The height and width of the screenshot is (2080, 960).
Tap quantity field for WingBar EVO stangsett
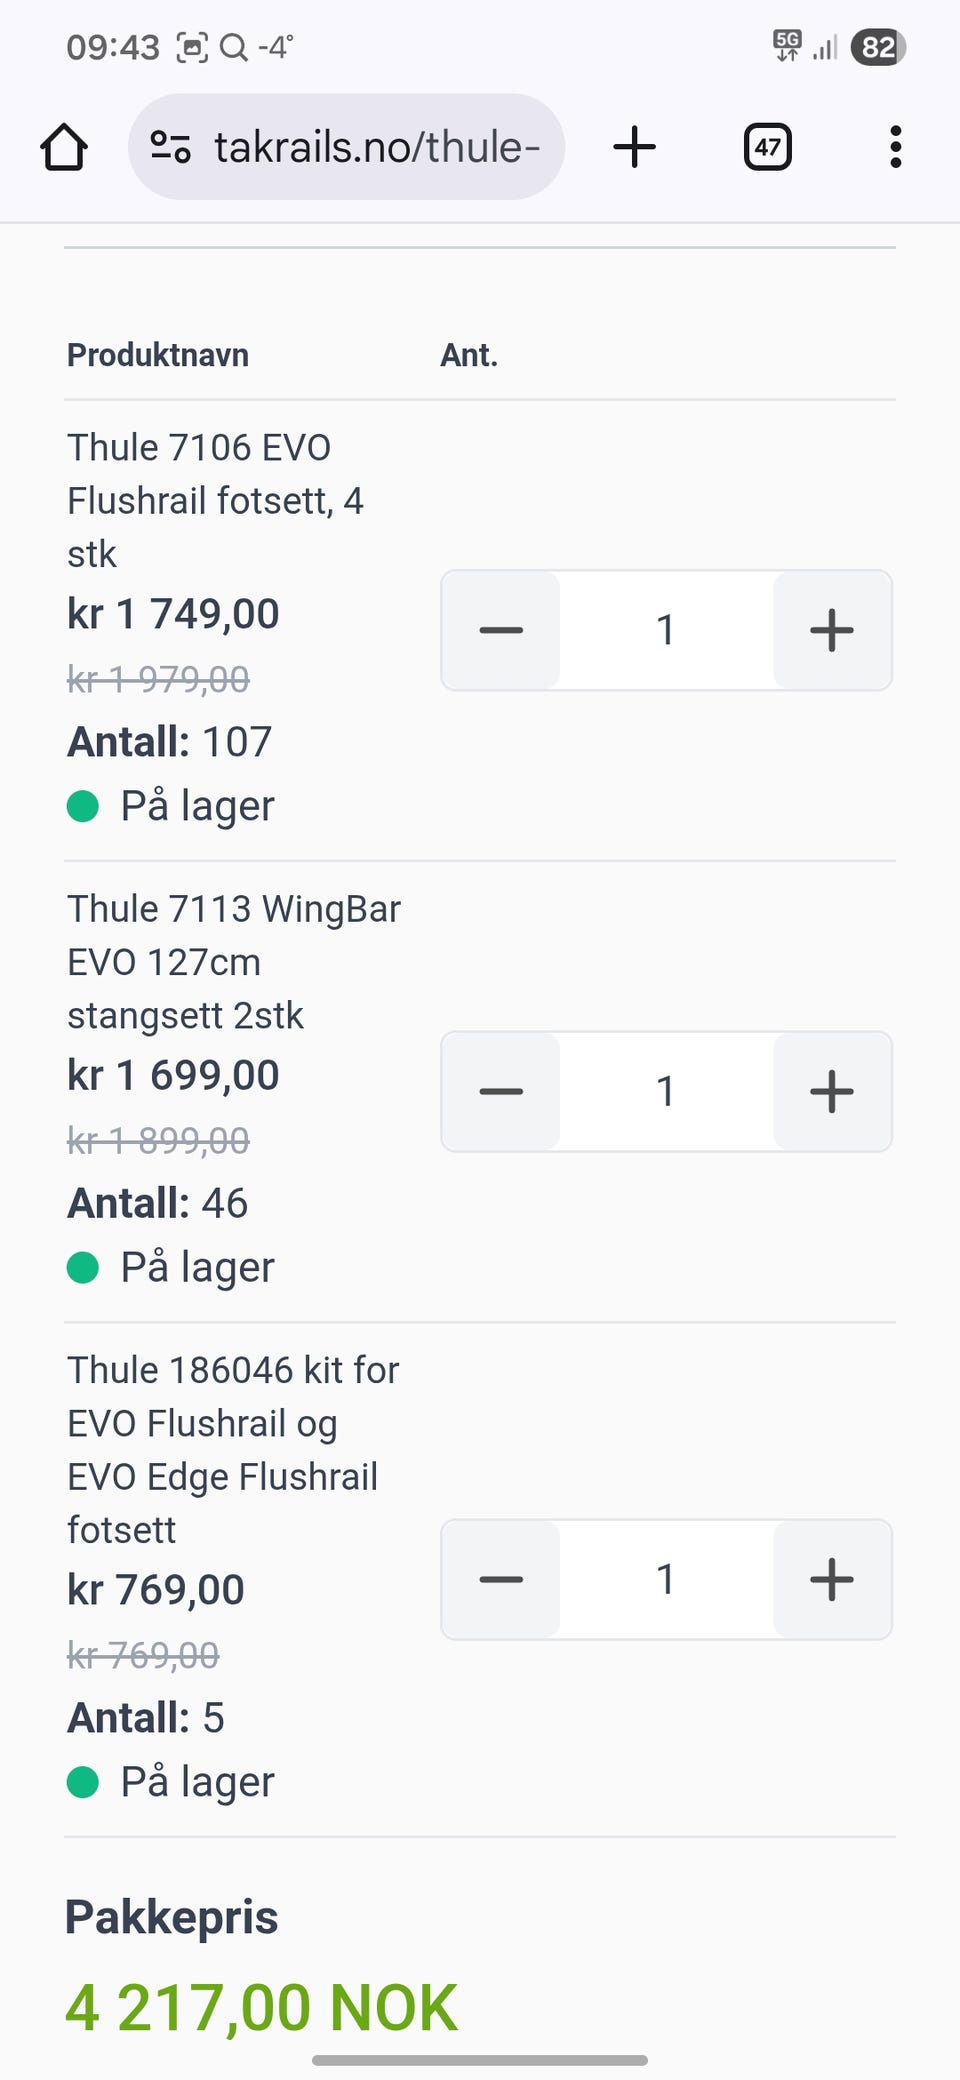666,1091
